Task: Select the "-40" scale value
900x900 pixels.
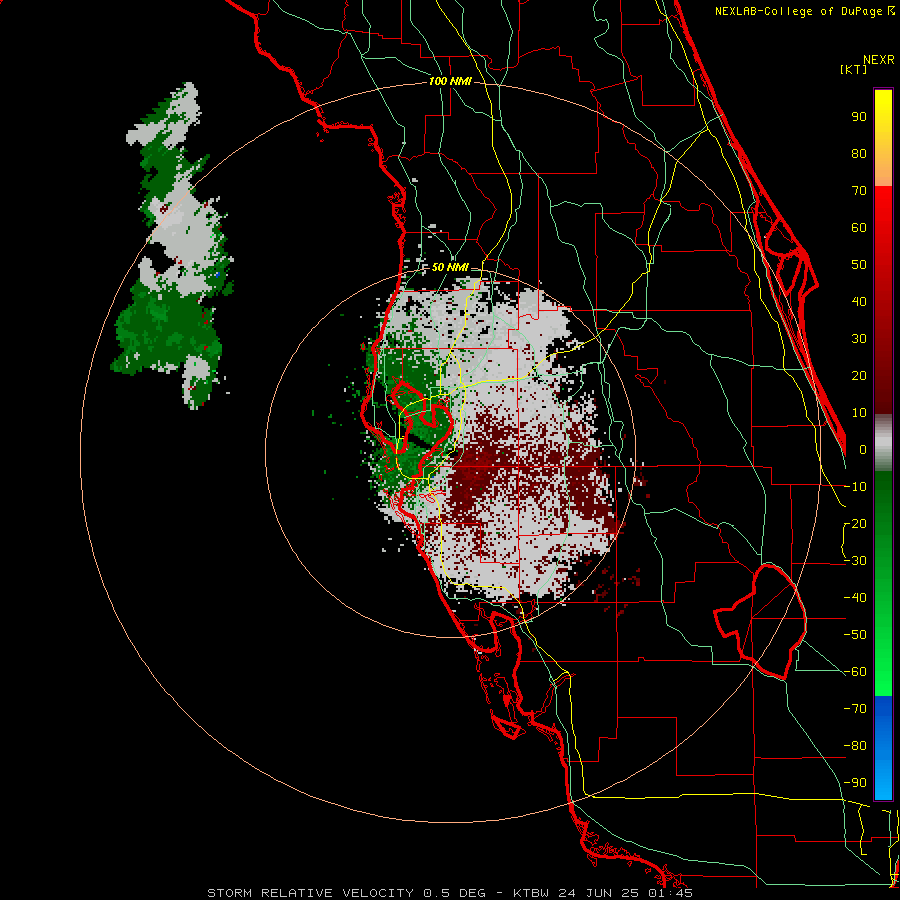Action: tap(855, 598)
